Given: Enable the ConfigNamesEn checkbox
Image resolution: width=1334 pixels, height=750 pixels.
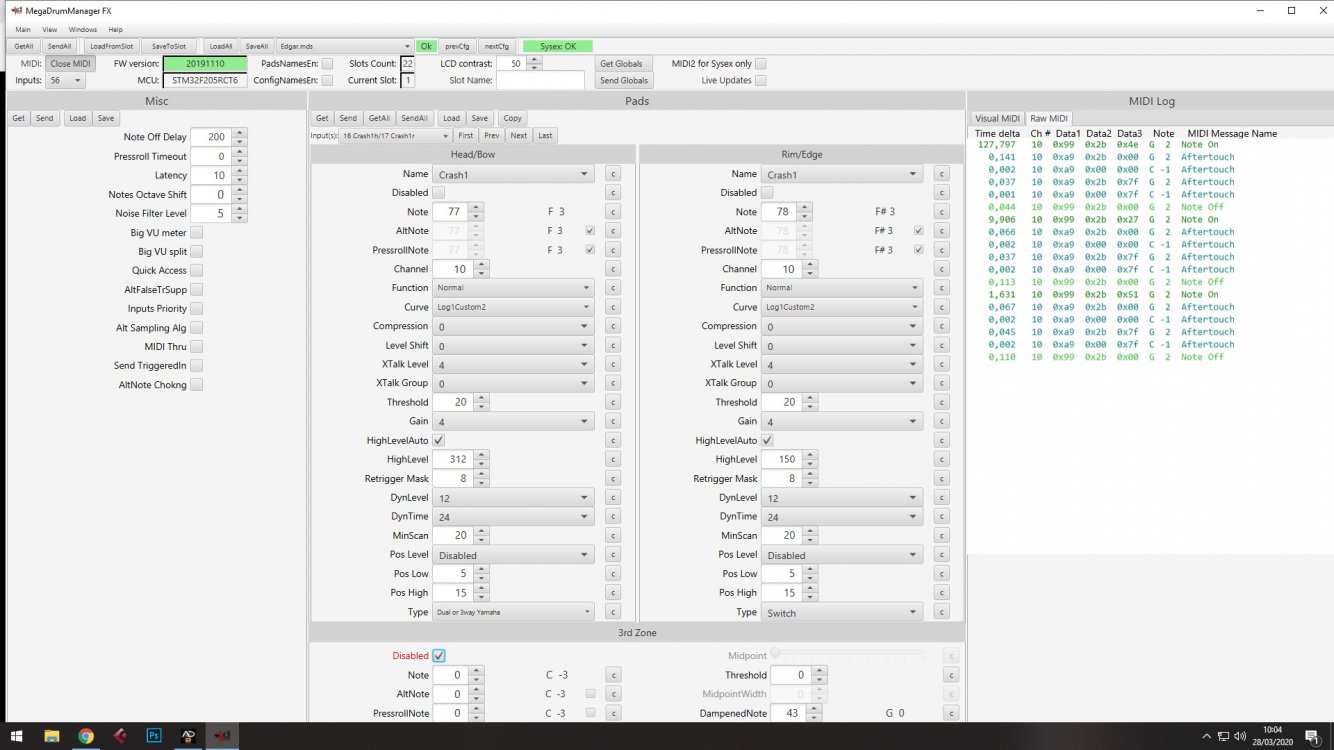Looking at the screenshot, I should point(329,80).
